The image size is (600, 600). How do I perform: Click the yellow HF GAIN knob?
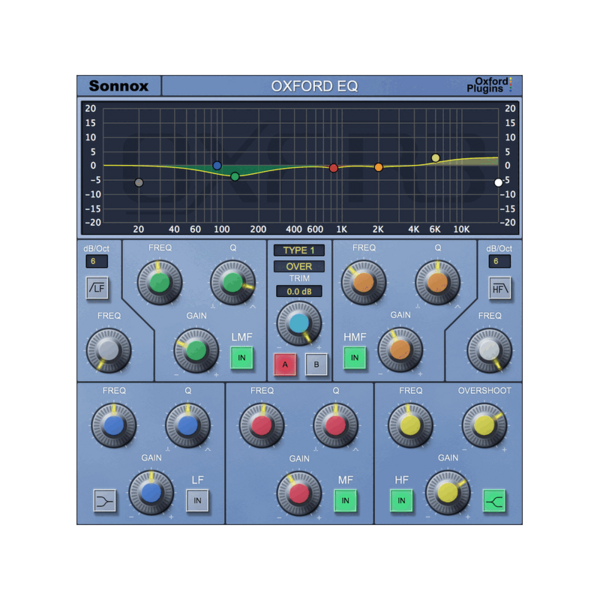pyautogui.click(x=448, y=493)
